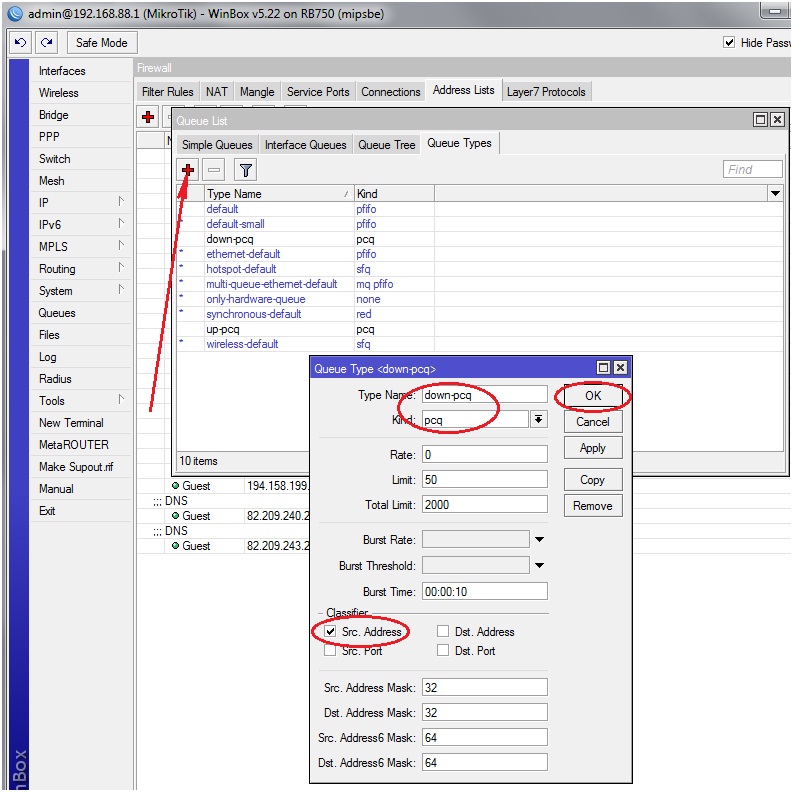Click the redo arrow in top toolbar
This screenshot has height=792, width=793.
(x=46, y=43)
